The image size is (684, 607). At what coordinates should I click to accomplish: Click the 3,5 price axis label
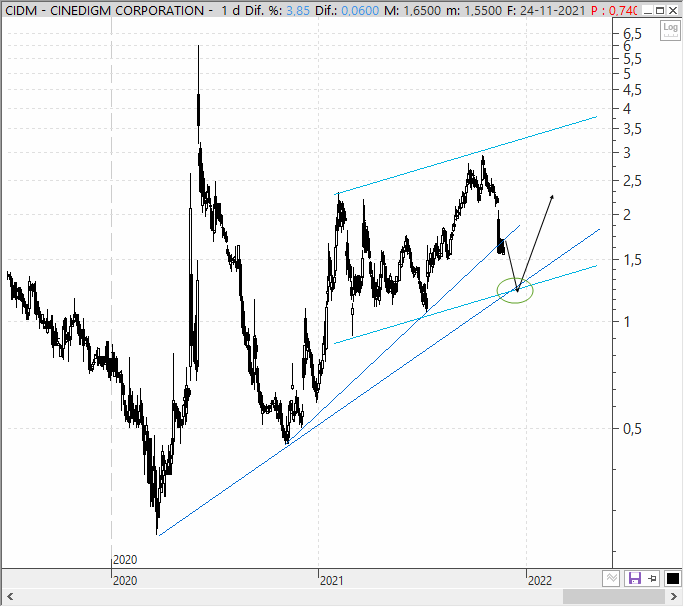633,129
